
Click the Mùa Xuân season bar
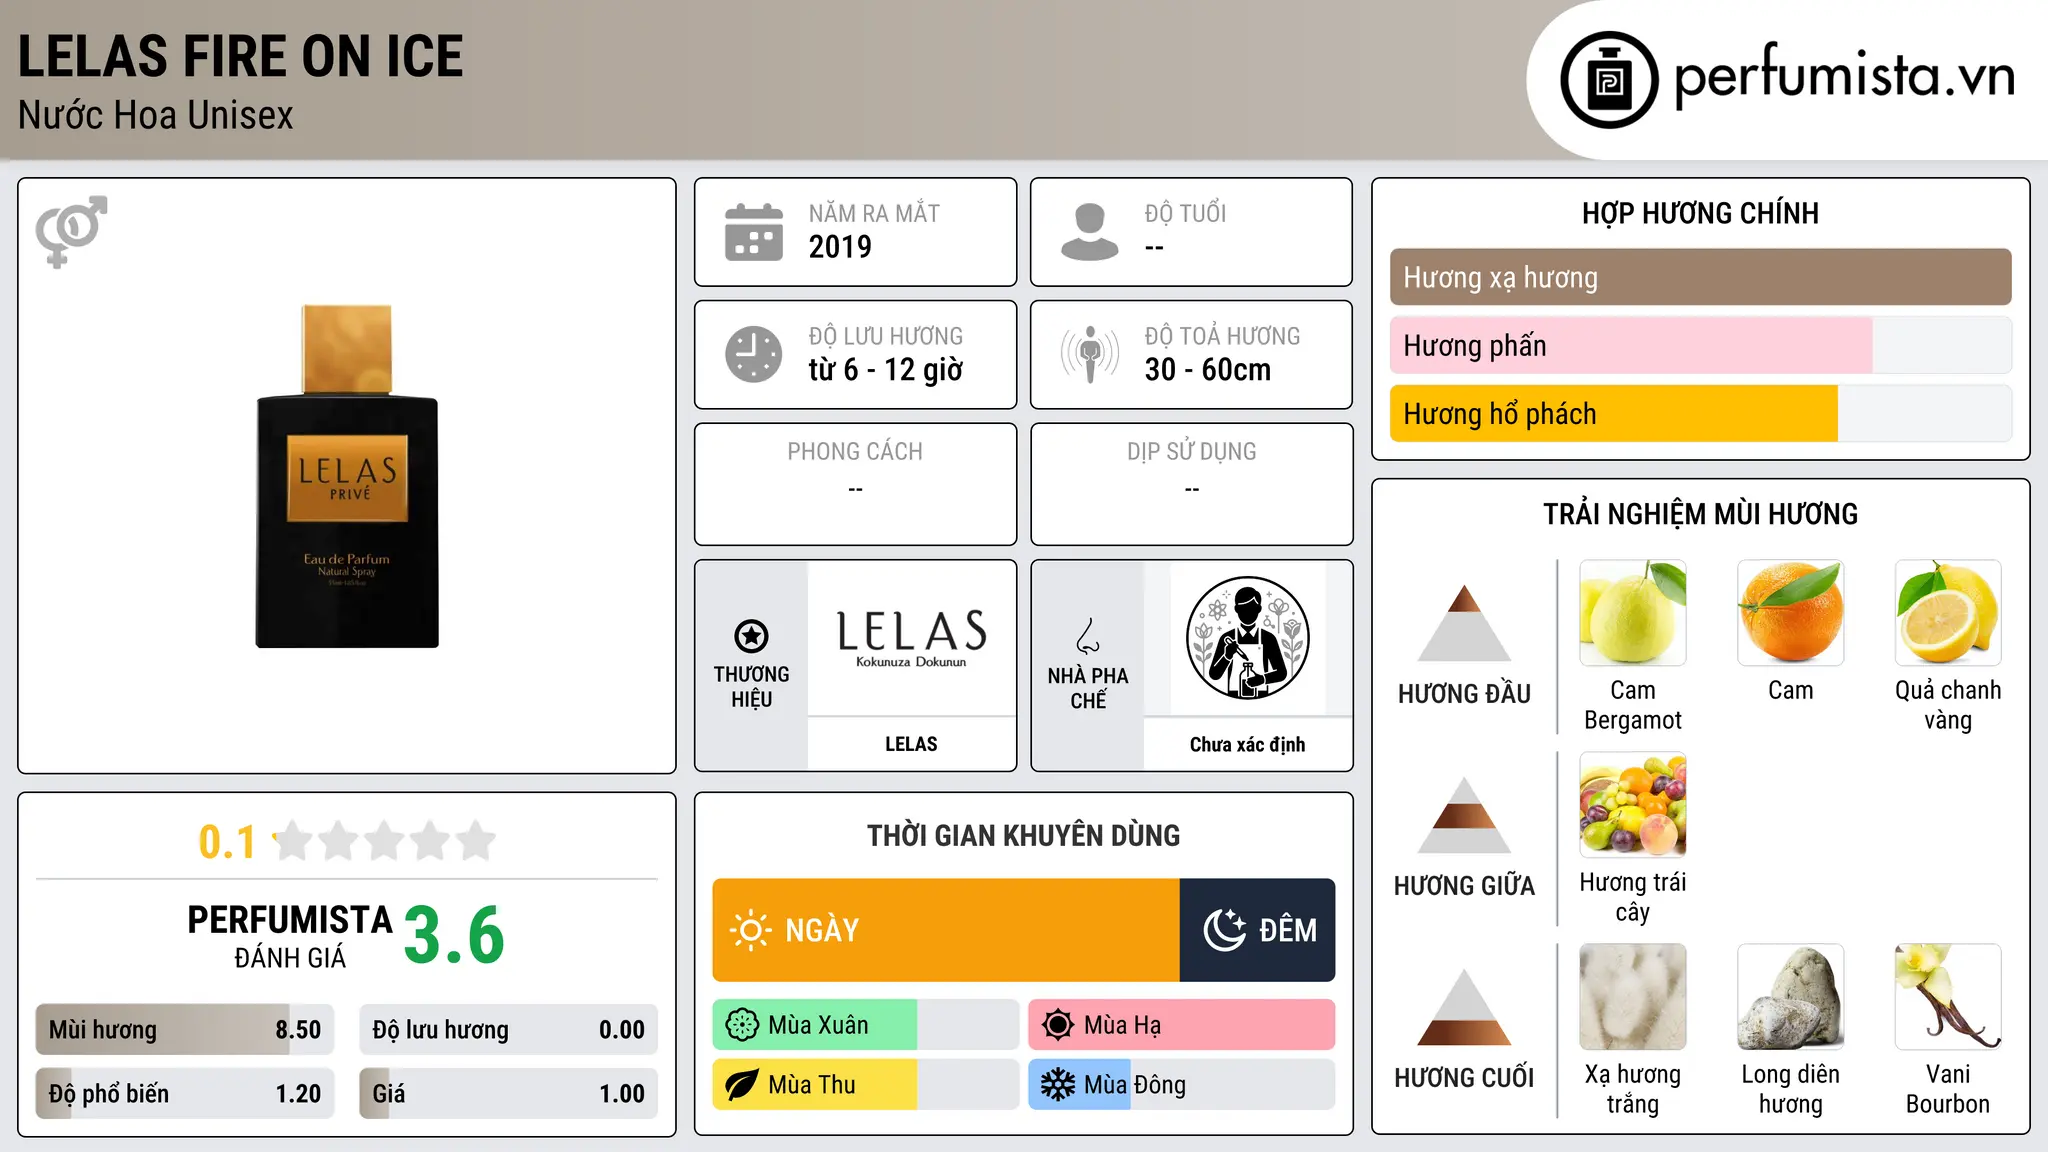[x=865, y=1025]
